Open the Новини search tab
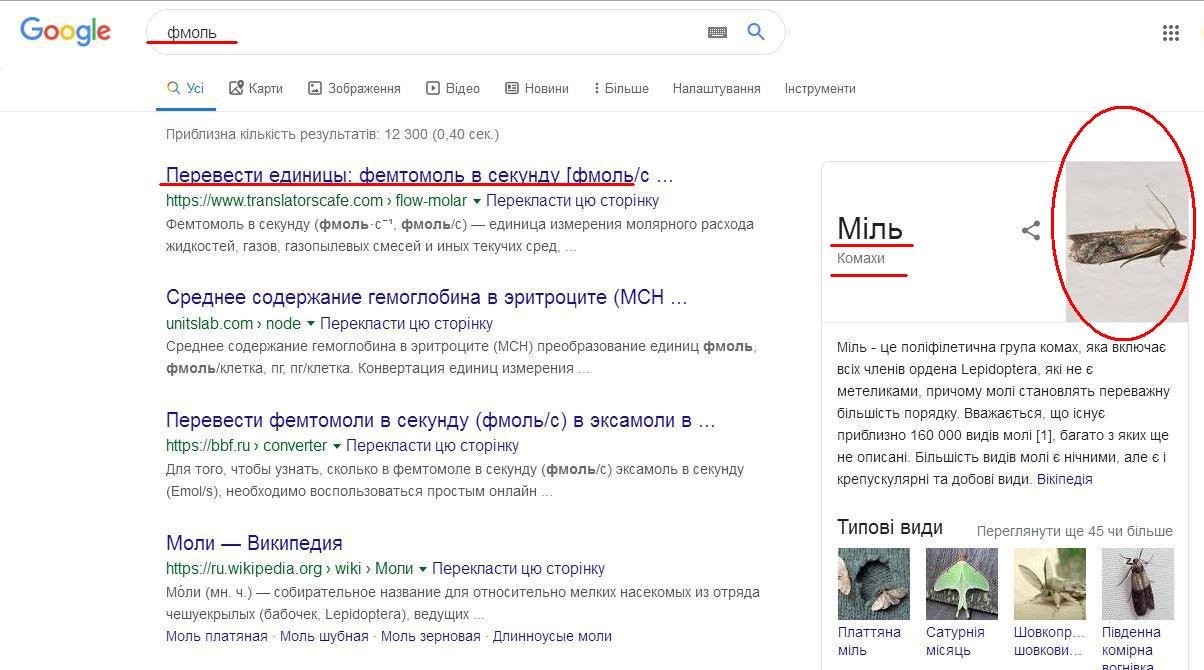This screenshot has height=670, width=1204. pyautogui.click(x=537, y=88)
